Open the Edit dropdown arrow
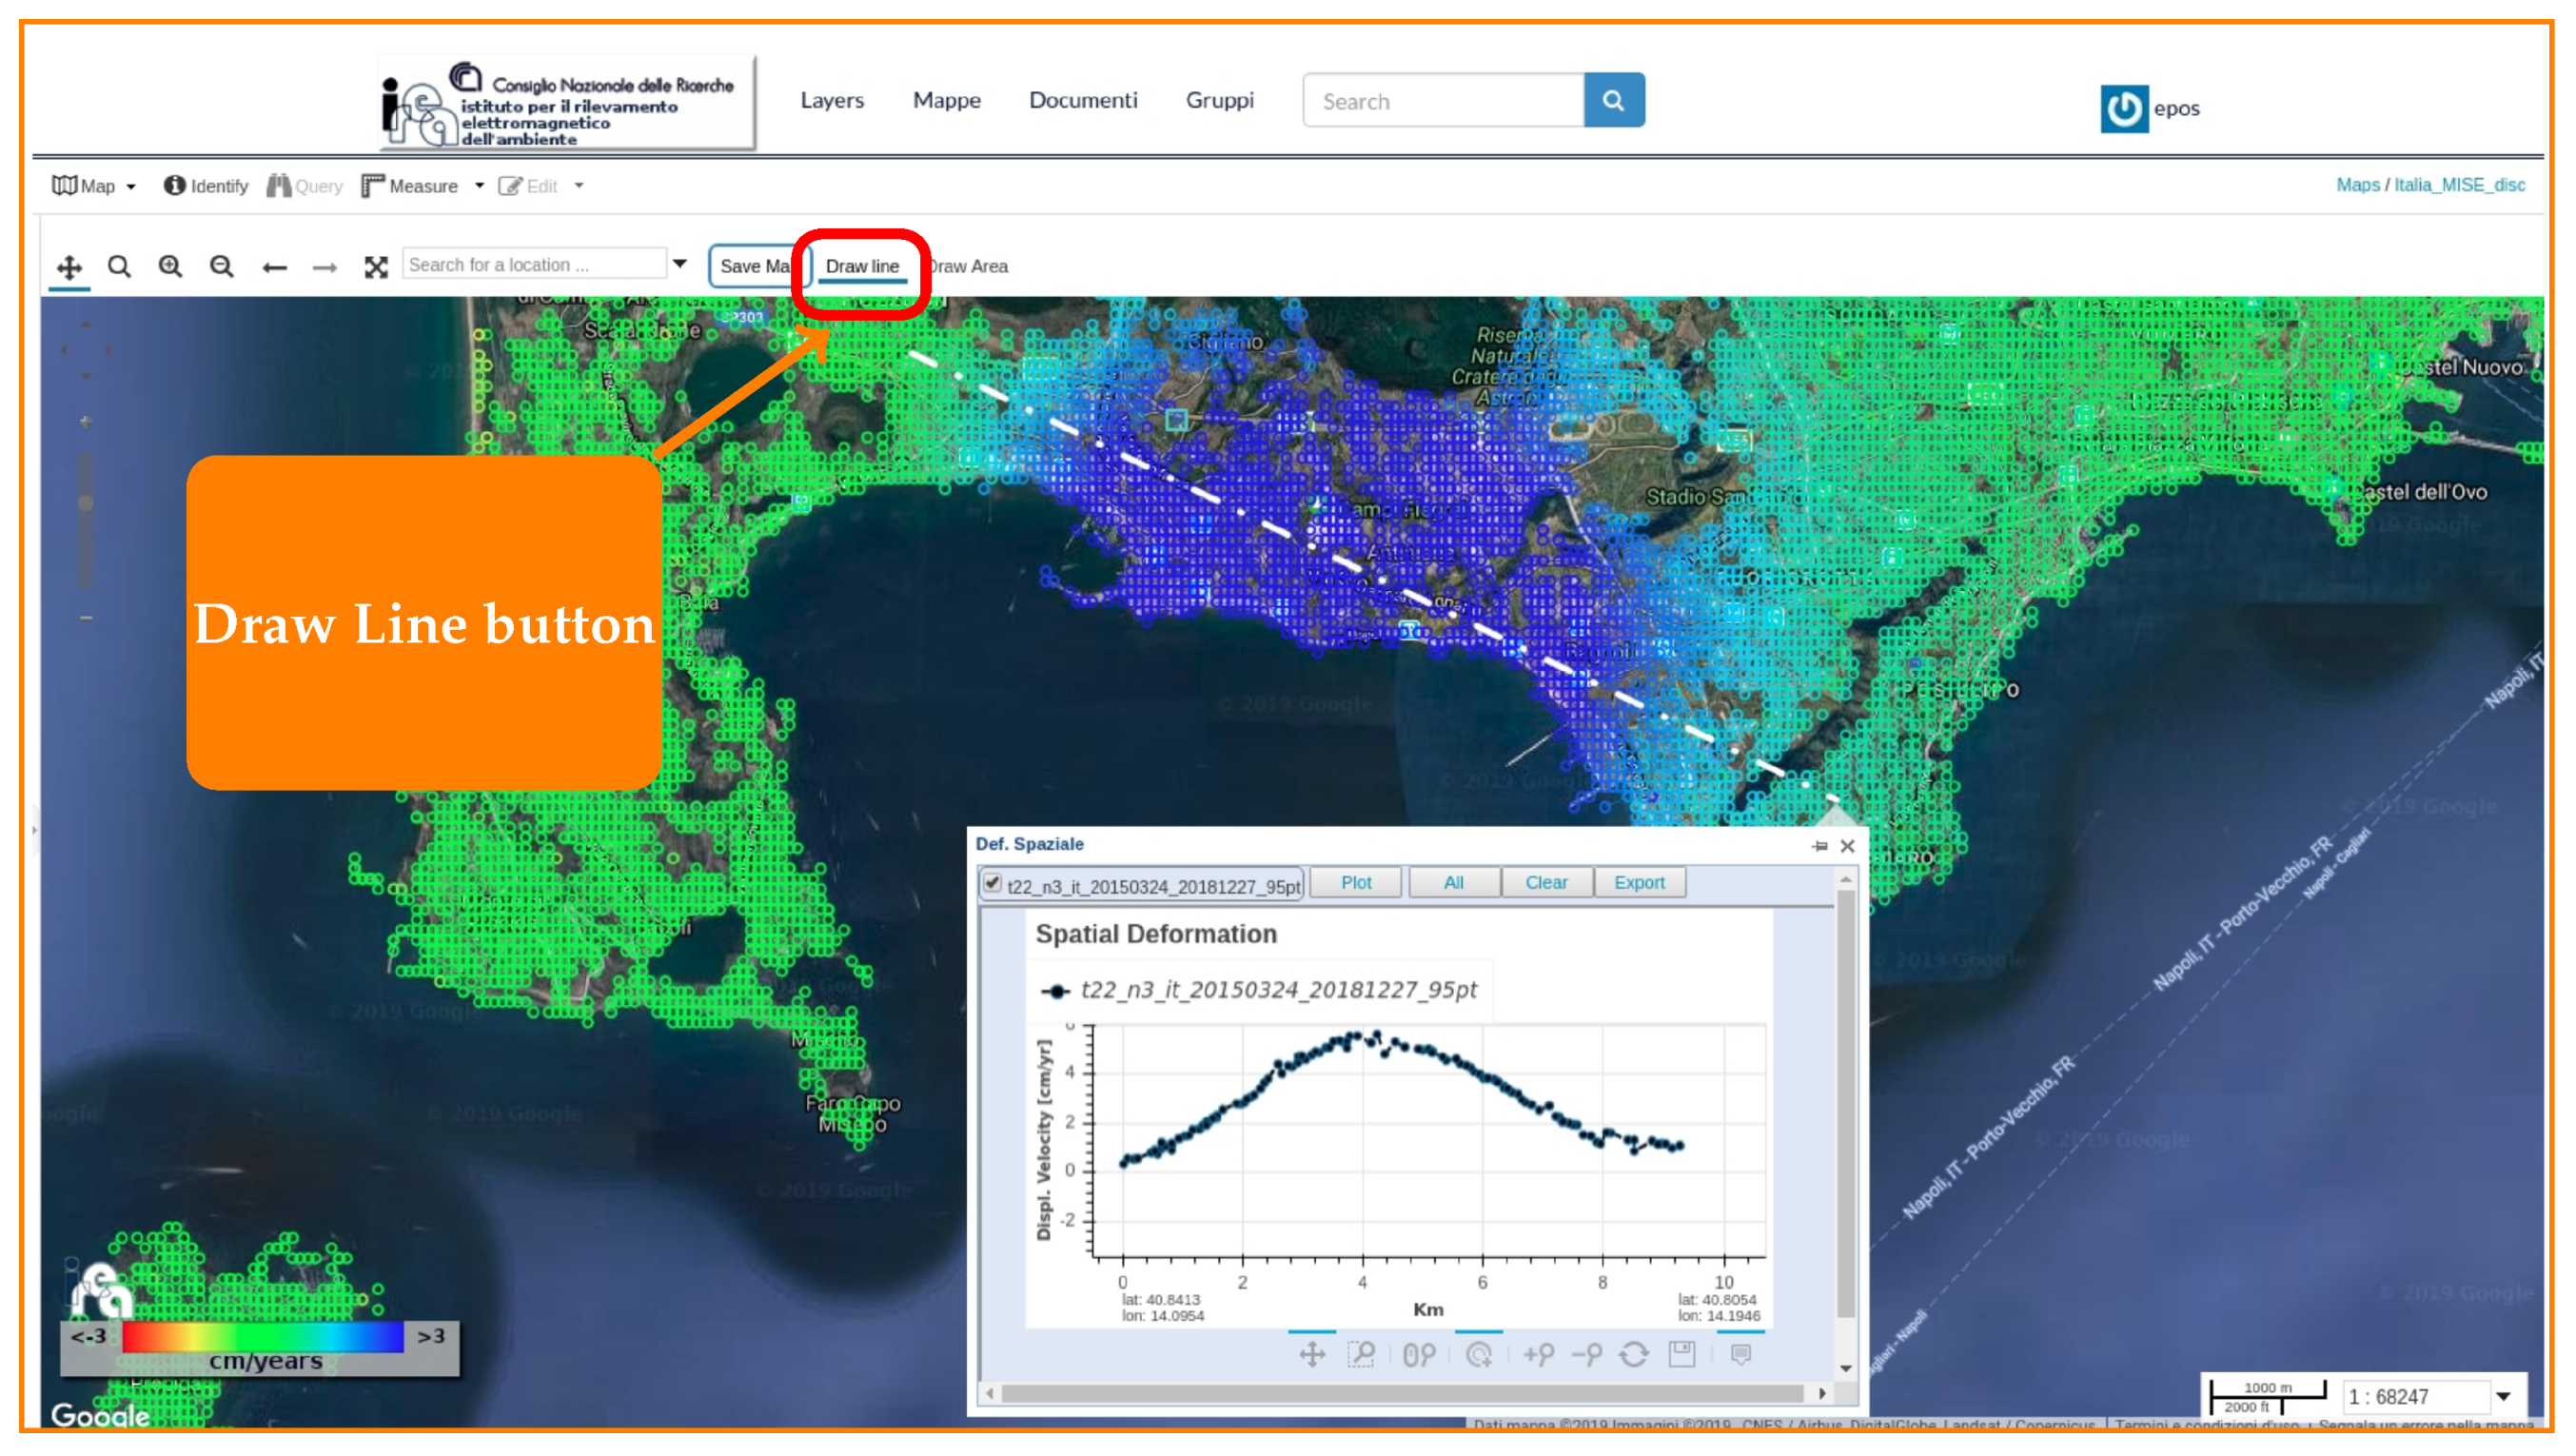The width and height of the screenshot is (2576, 1456). [x=578, y=186]
